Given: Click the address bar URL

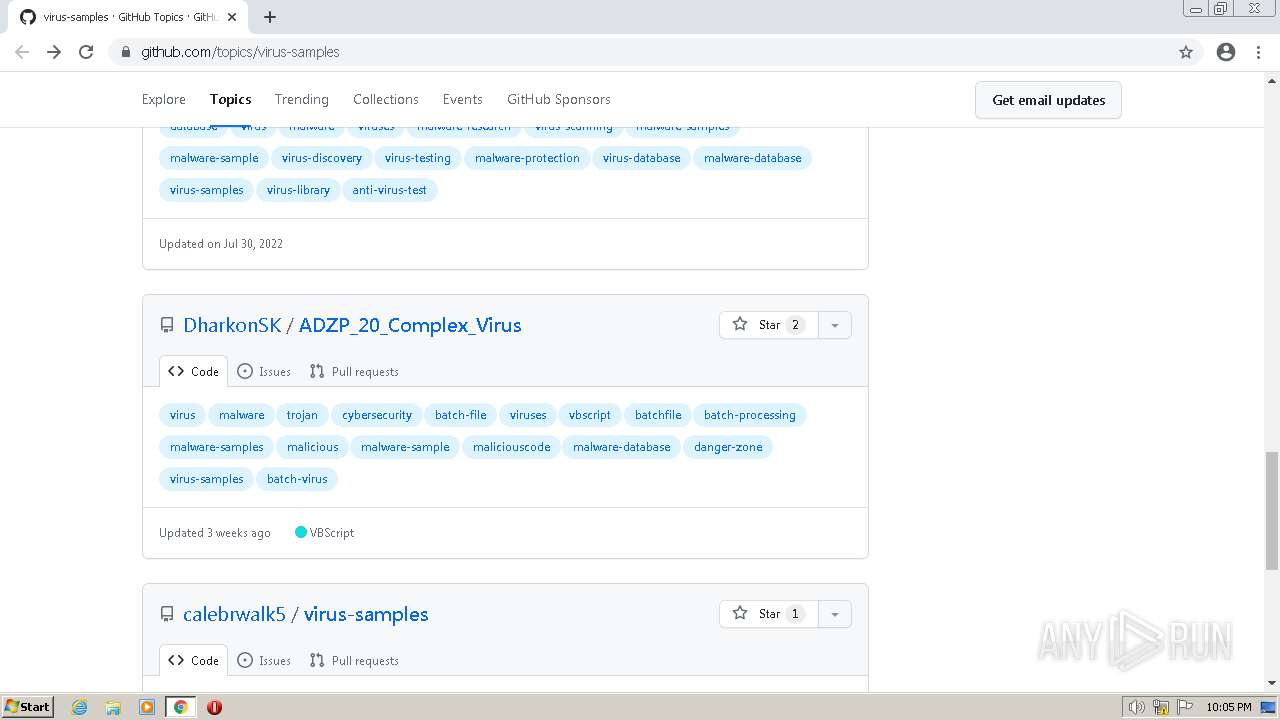Looking at the screenshot, I should coord(240,52).
